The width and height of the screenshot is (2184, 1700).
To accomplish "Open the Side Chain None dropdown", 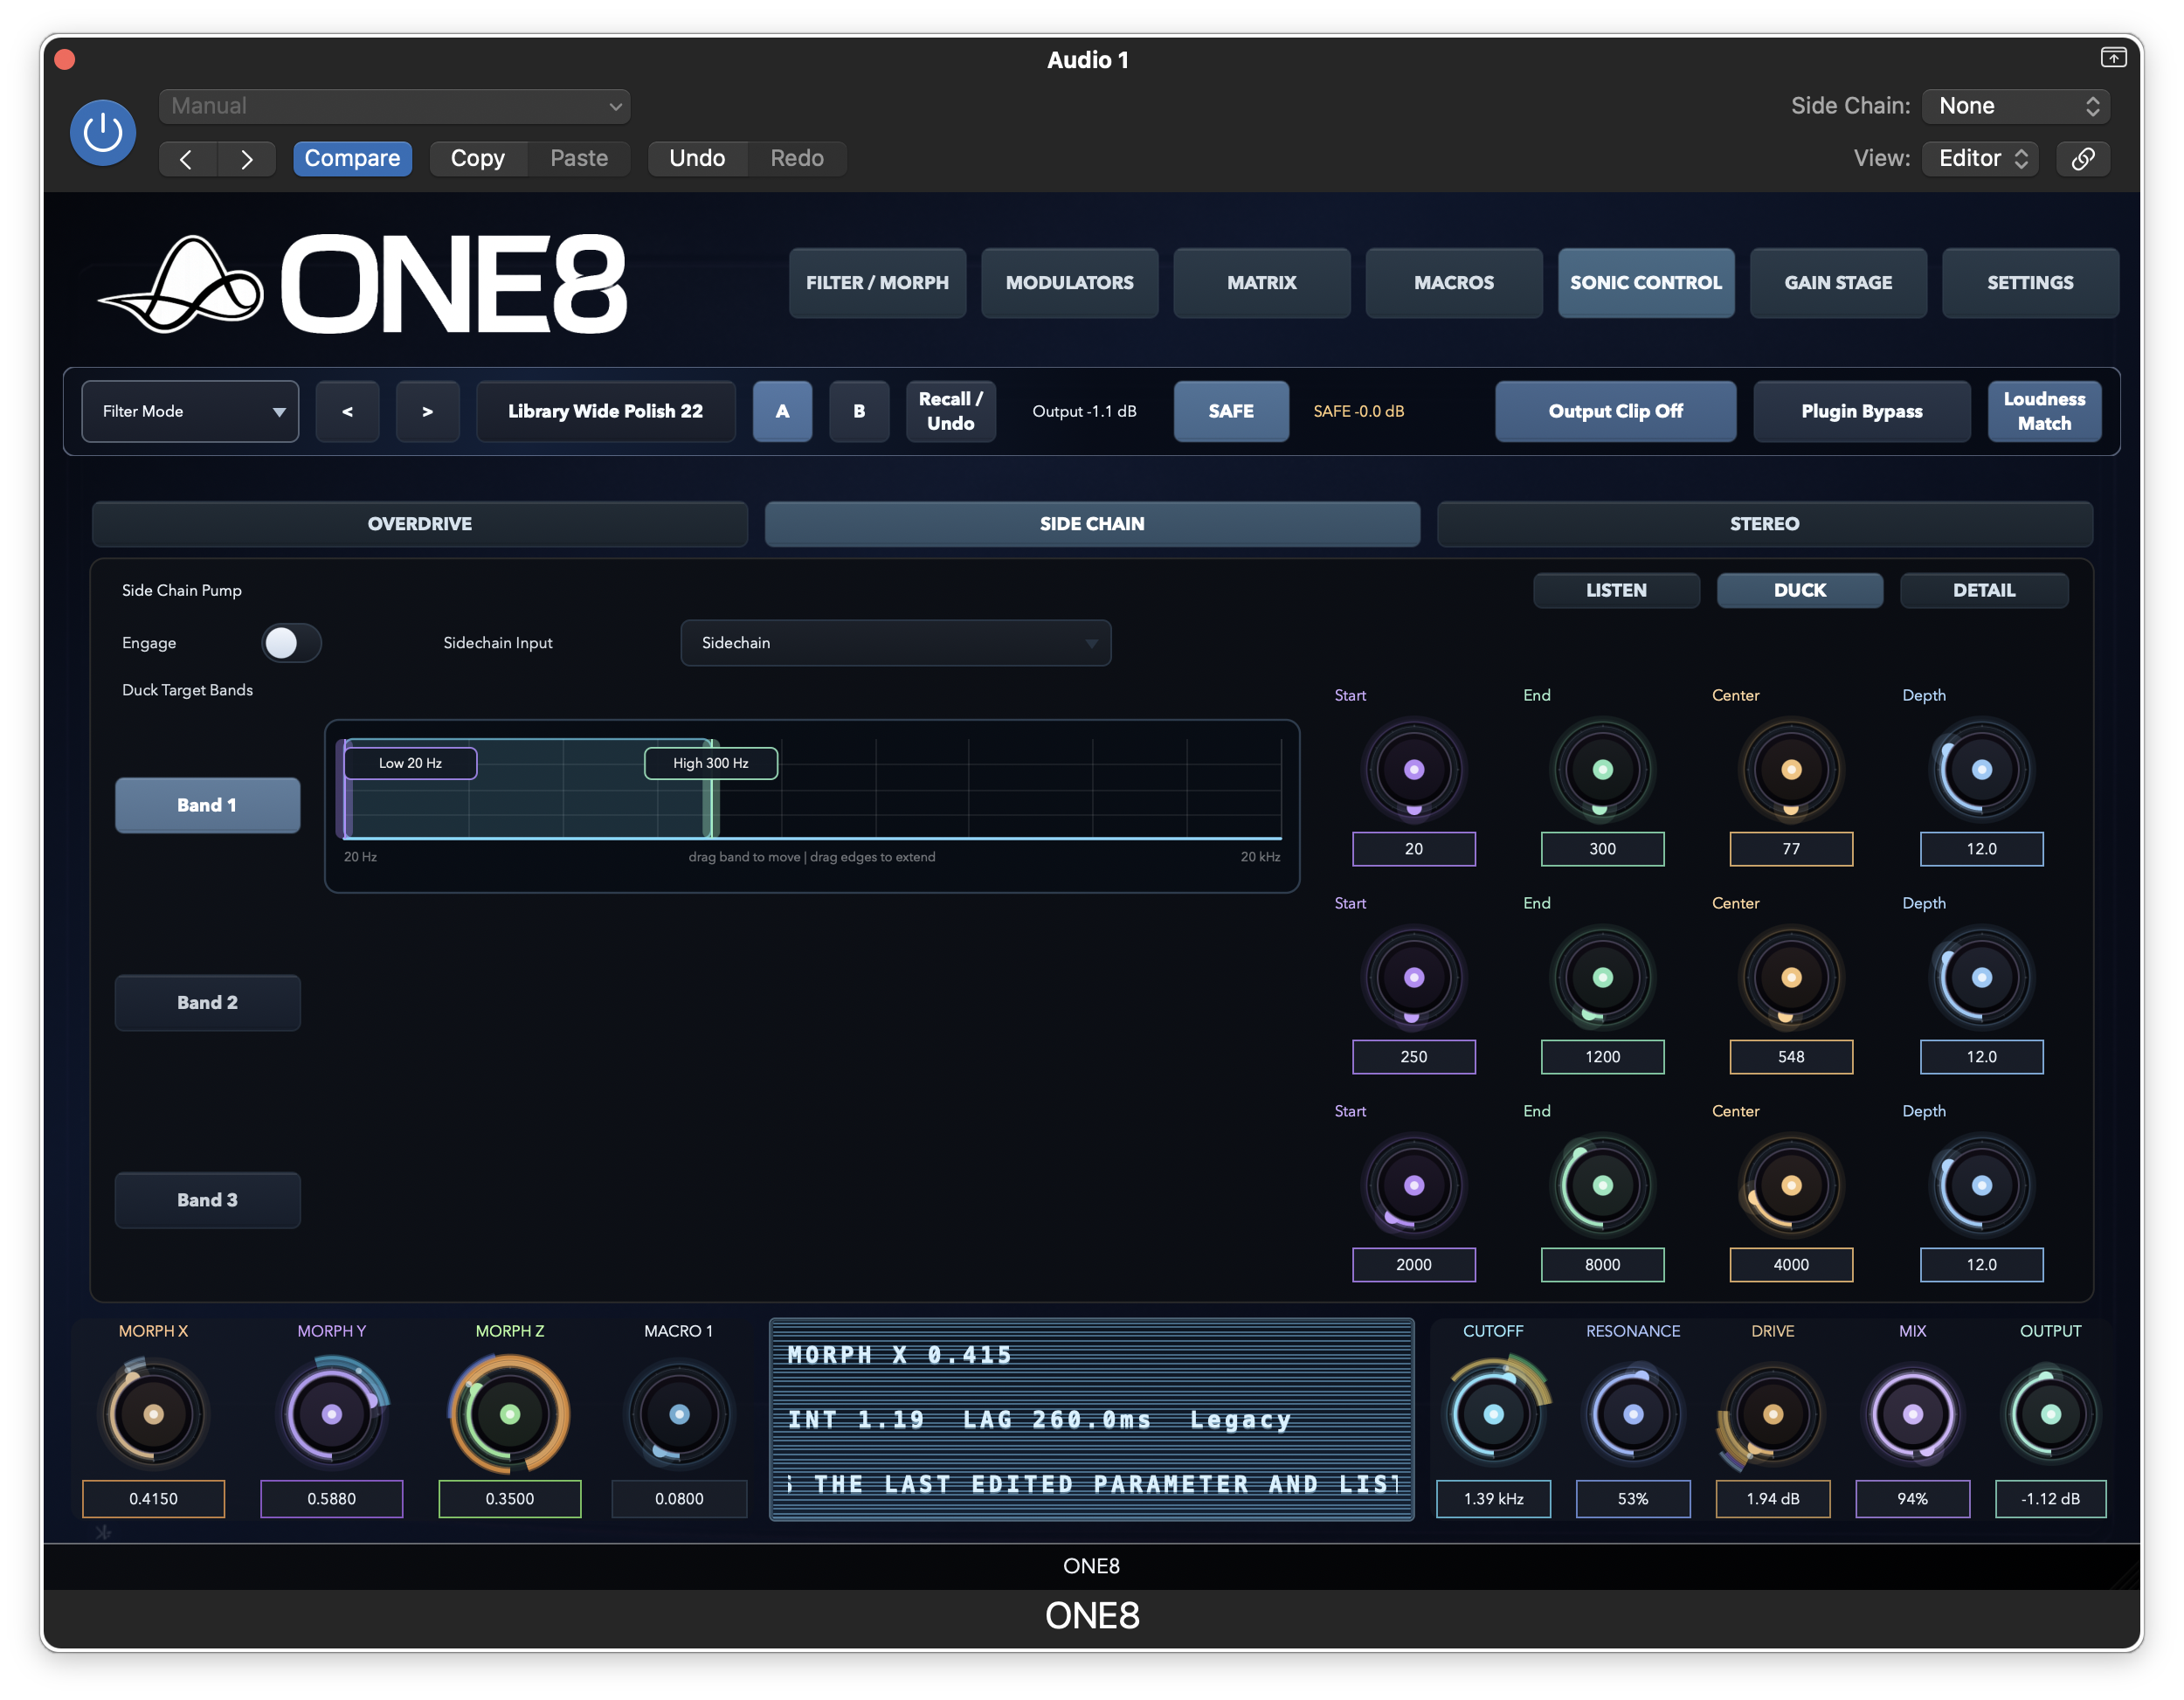I will 2016,106.
